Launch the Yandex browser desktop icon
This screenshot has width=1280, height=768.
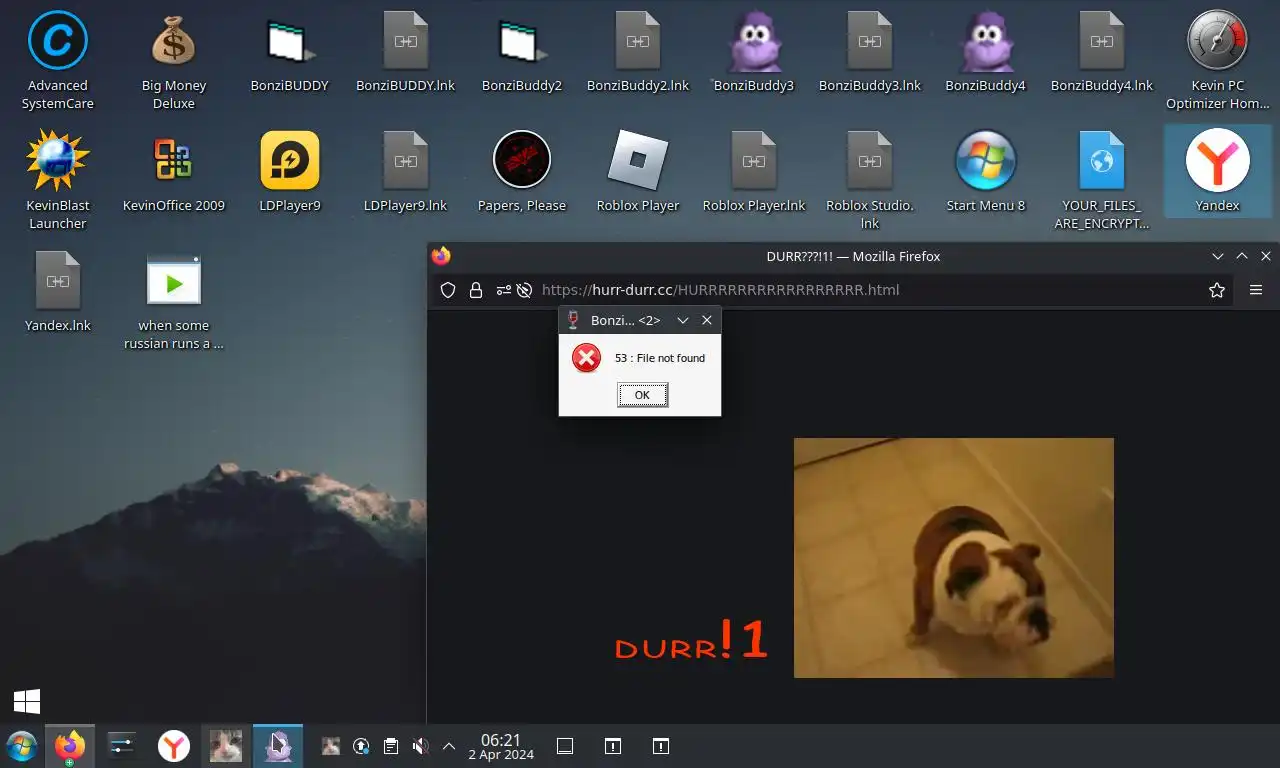tap(1218, 172)
